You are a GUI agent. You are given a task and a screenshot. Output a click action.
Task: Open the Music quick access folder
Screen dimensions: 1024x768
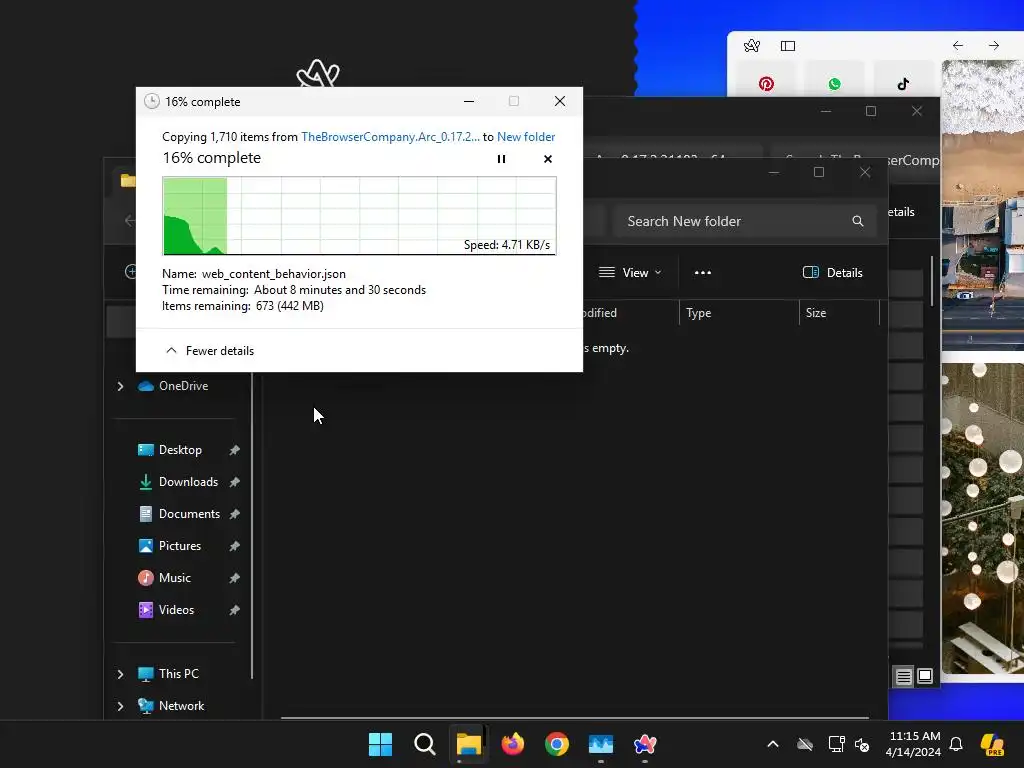click(165, 578)
